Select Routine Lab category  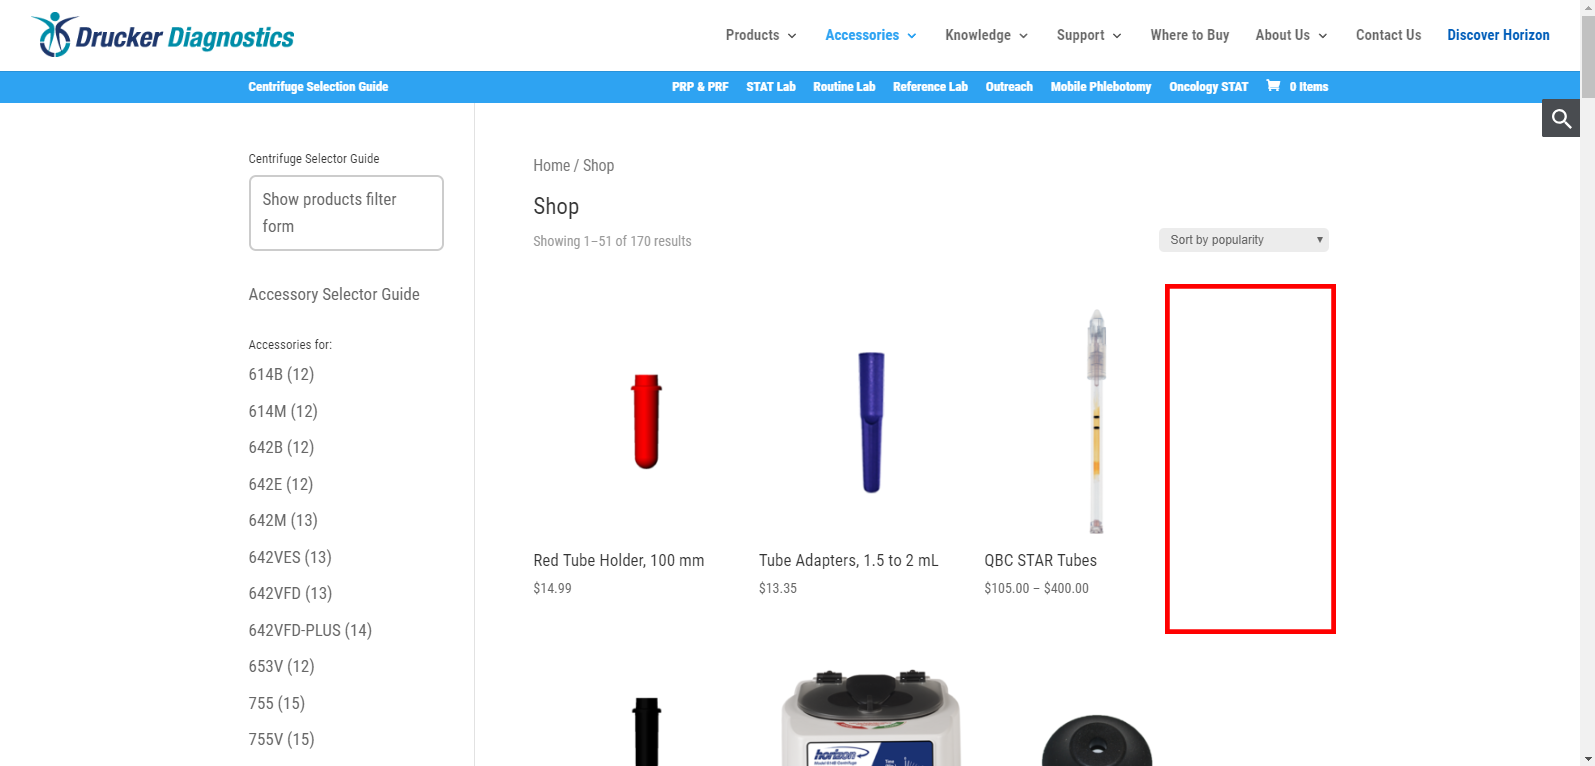[x=844, y=87]
